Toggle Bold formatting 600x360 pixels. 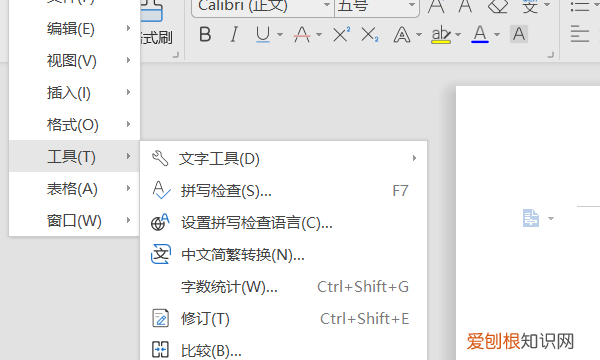point(205,34)
